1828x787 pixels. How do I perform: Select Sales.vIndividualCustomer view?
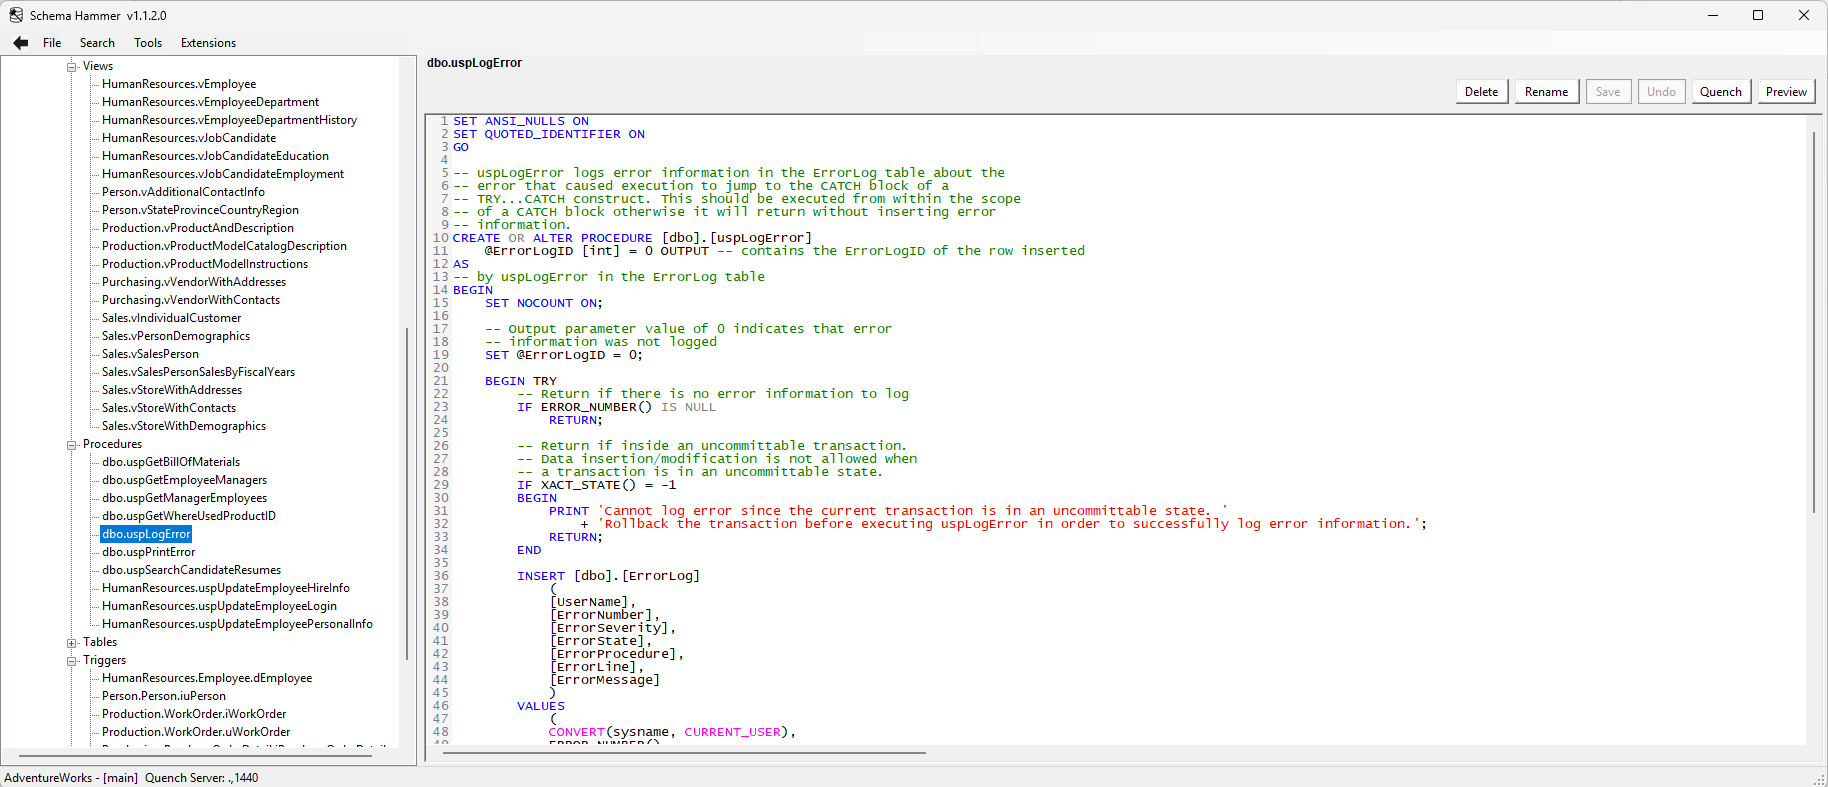(171, 318)
